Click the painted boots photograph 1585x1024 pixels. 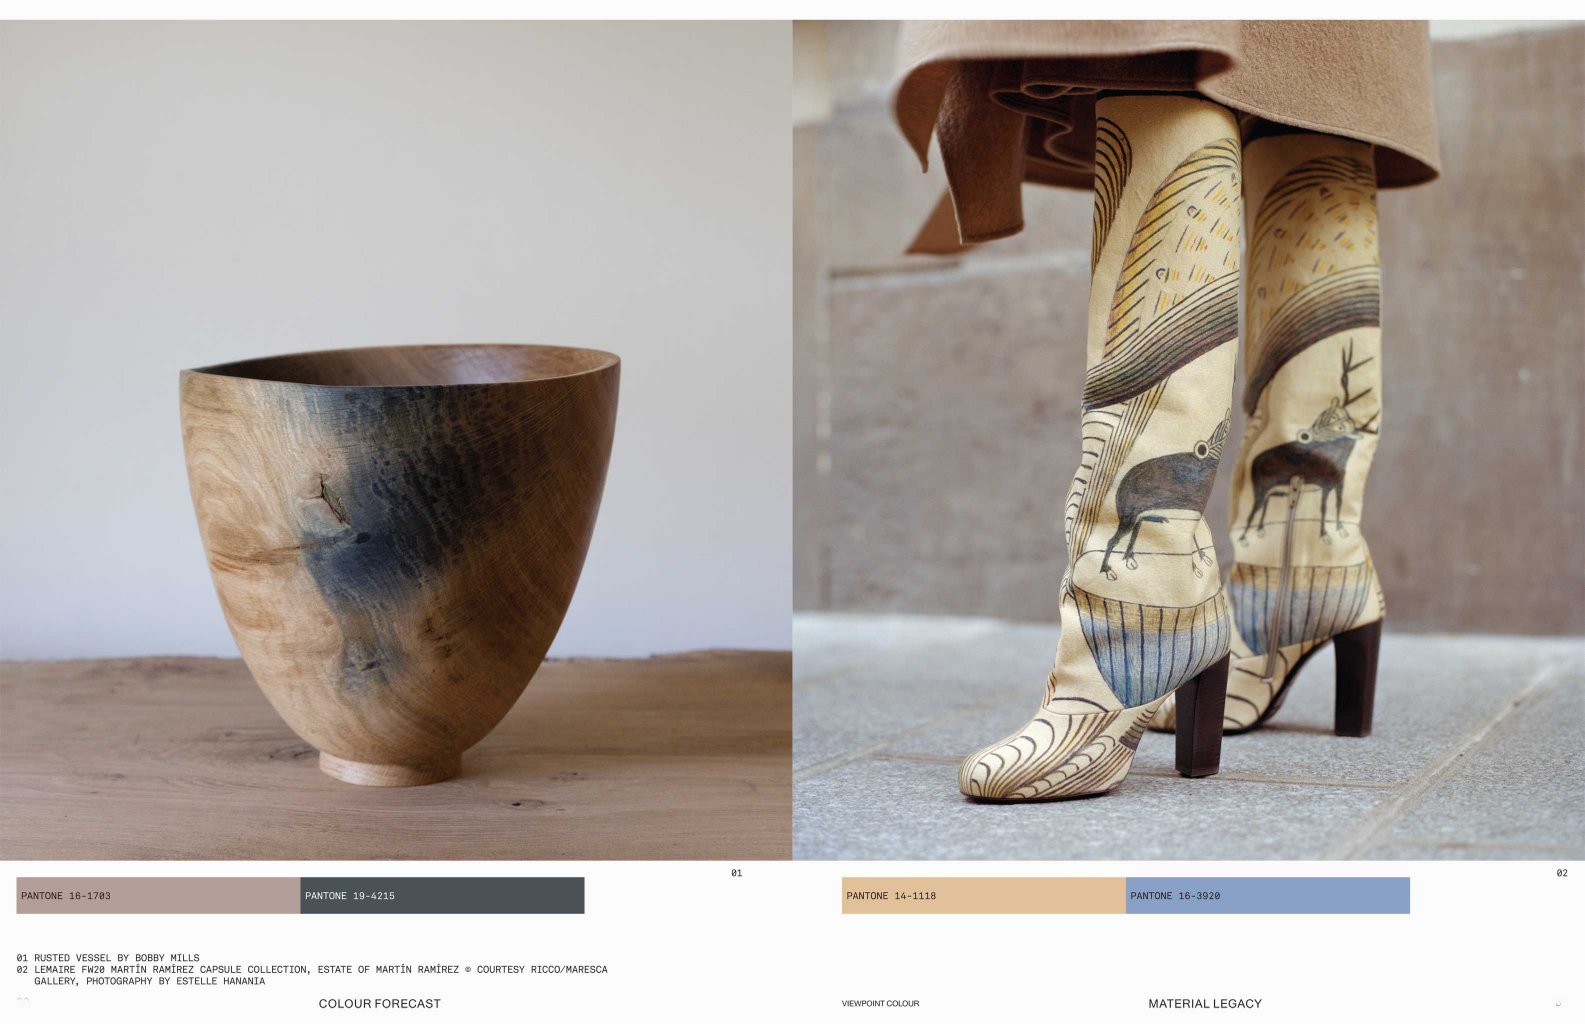click(1188, 440)
